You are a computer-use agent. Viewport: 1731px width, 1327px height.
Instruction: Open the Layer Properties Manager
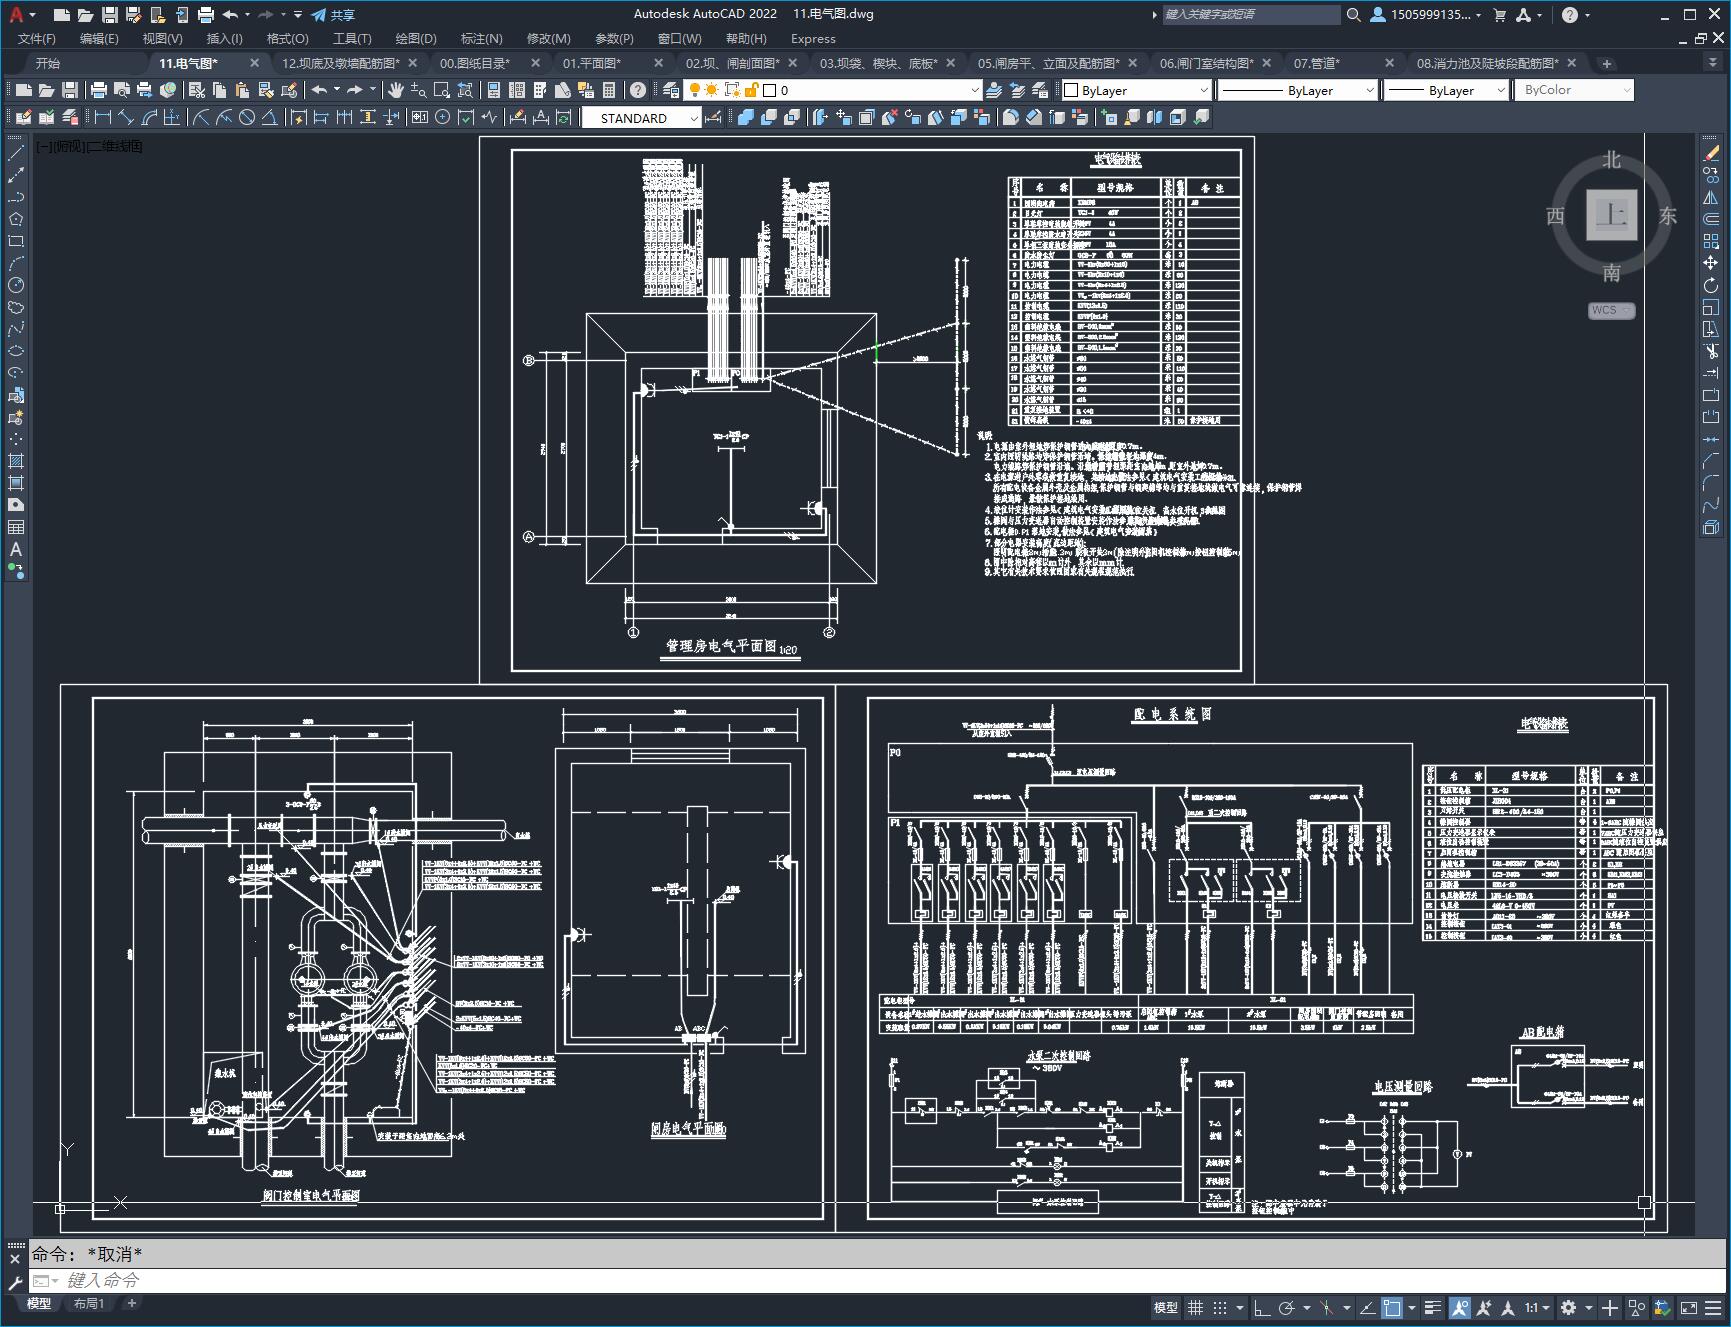pyautogui.click(x=671, y=90)
